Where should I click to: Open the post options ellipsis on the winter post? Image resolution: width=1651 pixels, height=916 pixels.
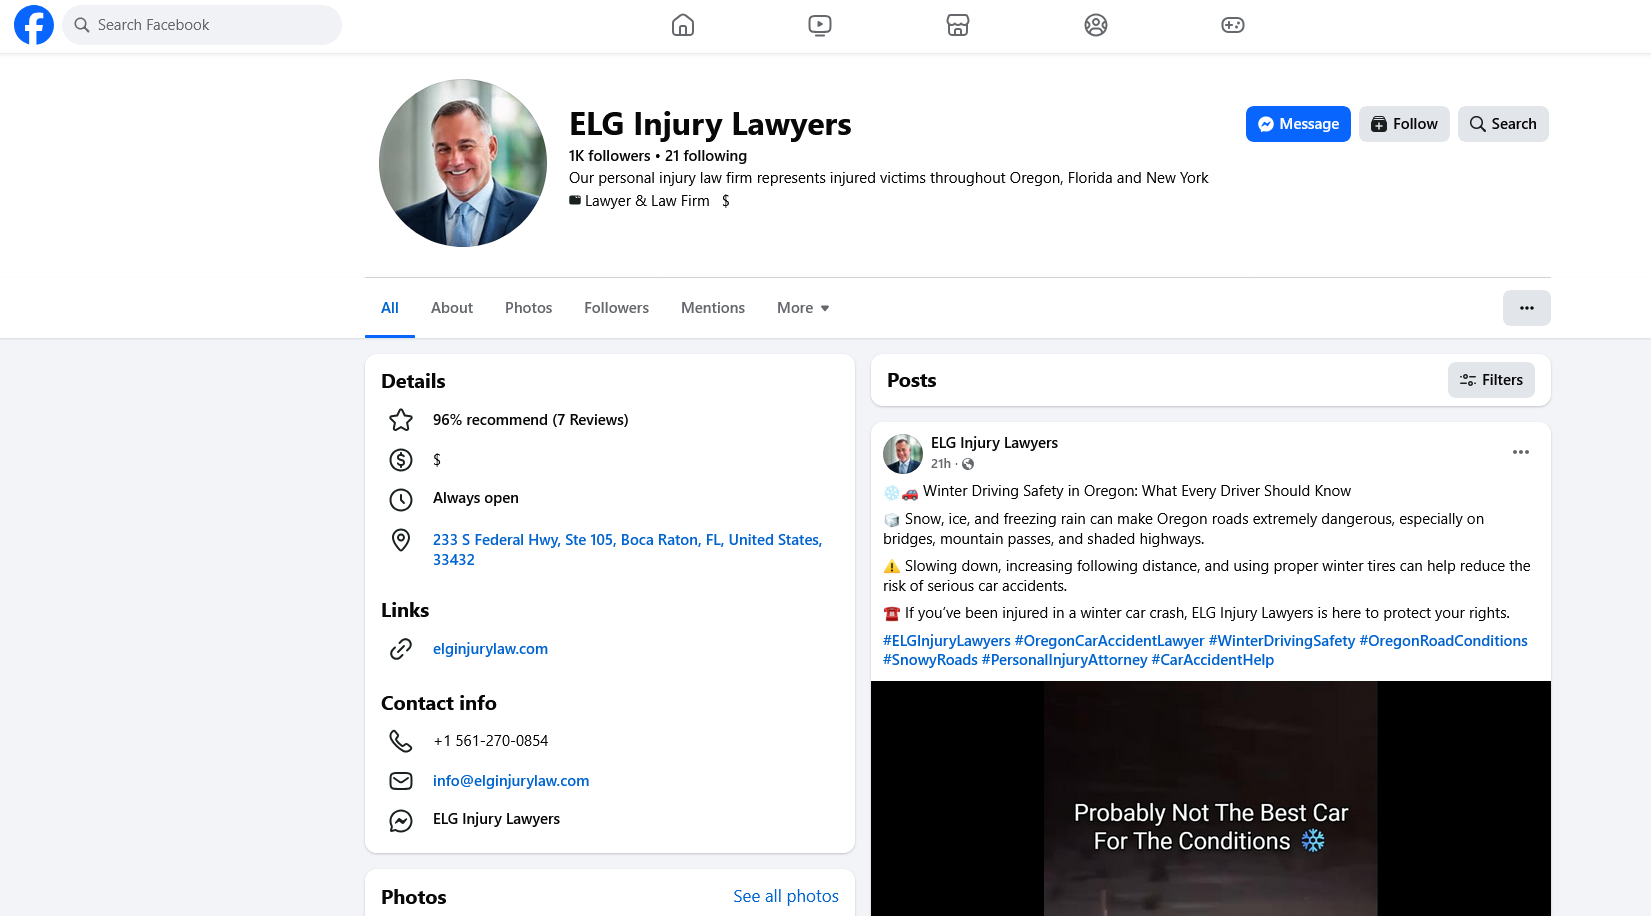click(x=1520, y=452)
